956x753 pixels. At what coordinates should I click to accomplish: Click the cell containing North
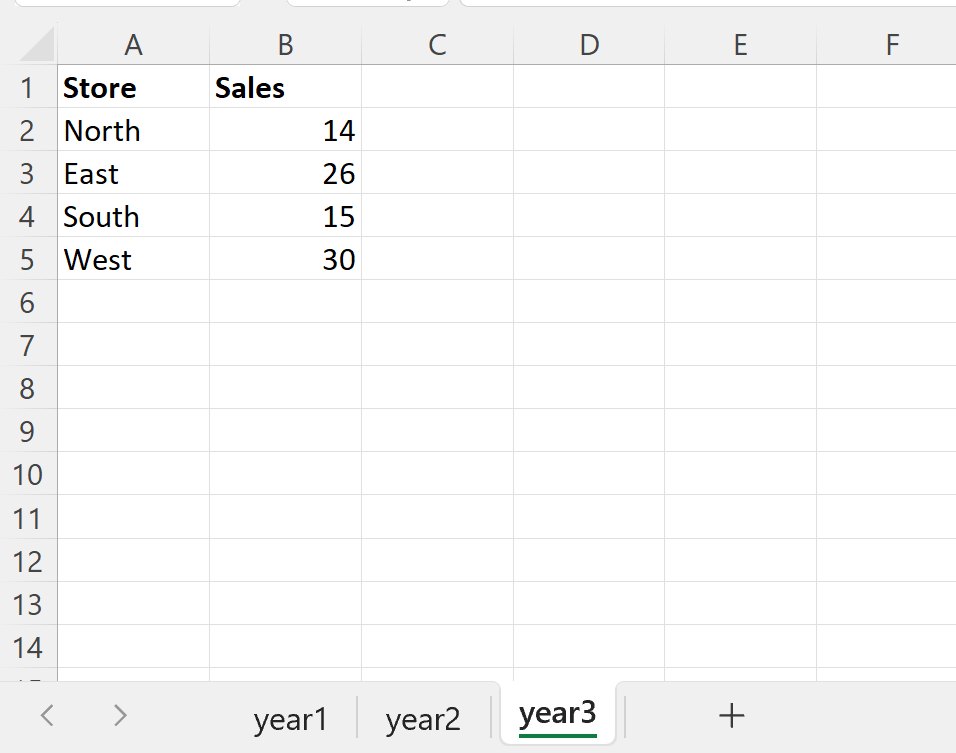point(133,130)
